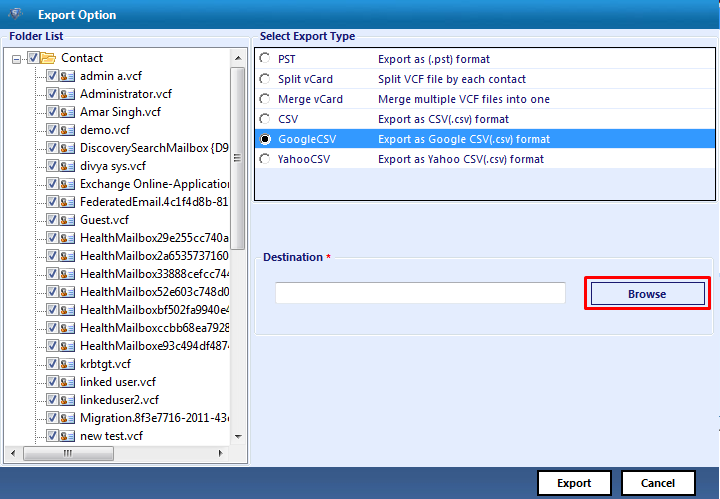
Task: Click 'Merge multiple VCF files into one' text
Action: click(x=464, y=99)
